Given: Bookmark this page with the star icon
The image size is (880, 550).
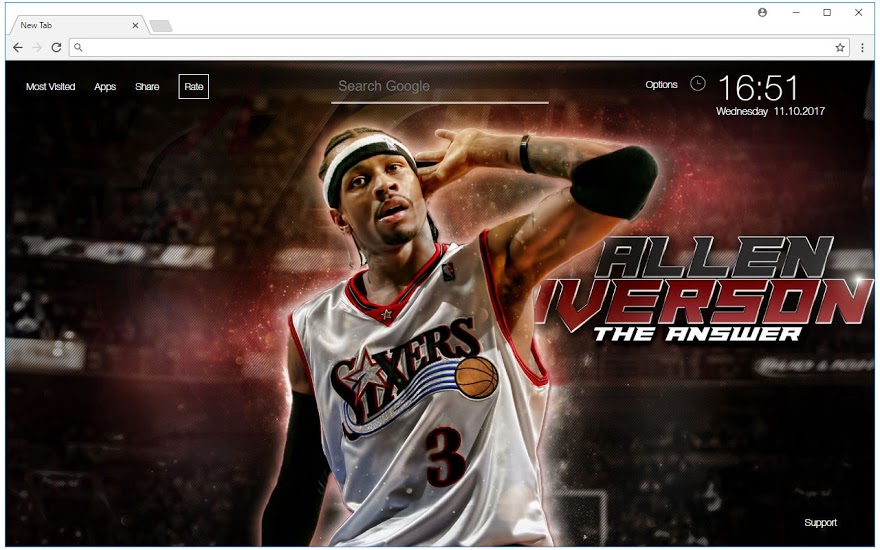Looking at the screenshot, I should click(x=840, y=47).
